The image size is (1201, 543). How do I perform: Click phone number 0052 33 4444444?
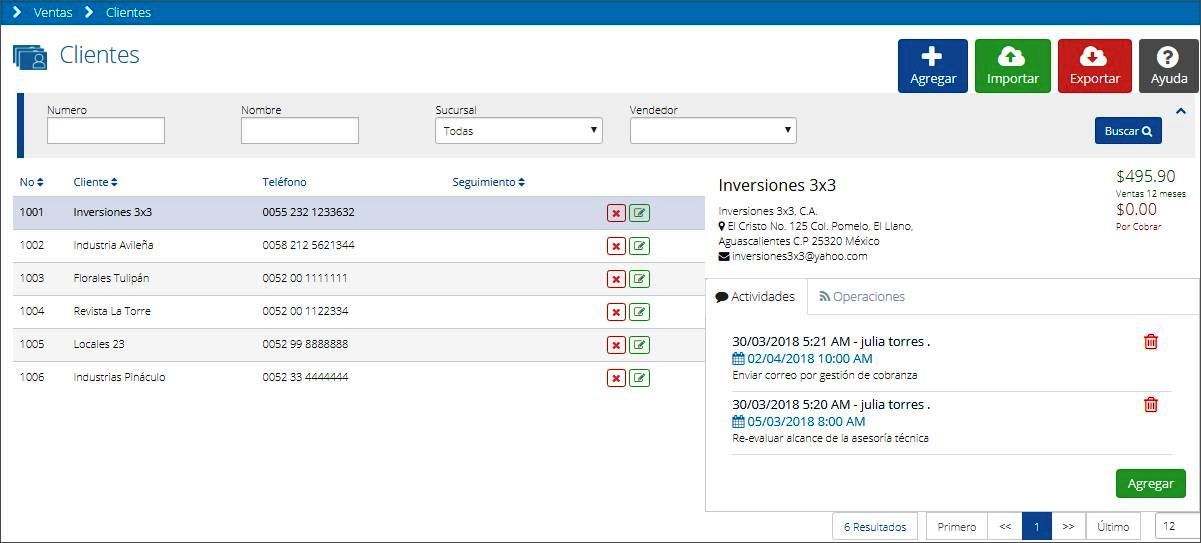pyautogui.click(x=305, y=377)
